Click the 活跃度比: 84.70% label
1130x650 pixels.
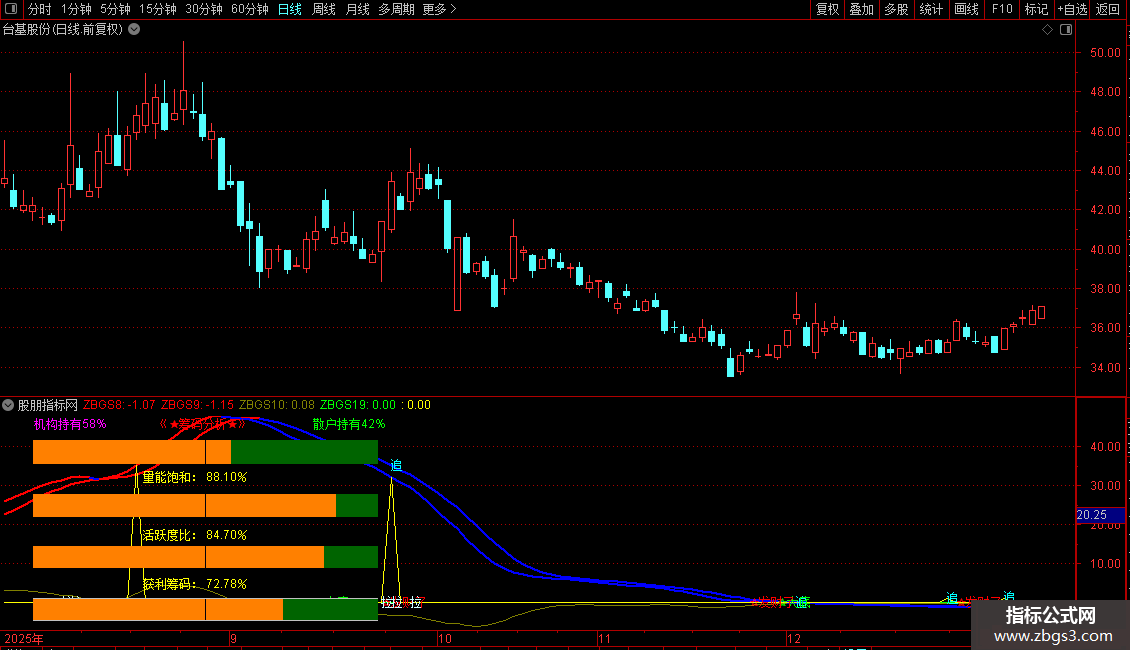[x=195, y=535]
